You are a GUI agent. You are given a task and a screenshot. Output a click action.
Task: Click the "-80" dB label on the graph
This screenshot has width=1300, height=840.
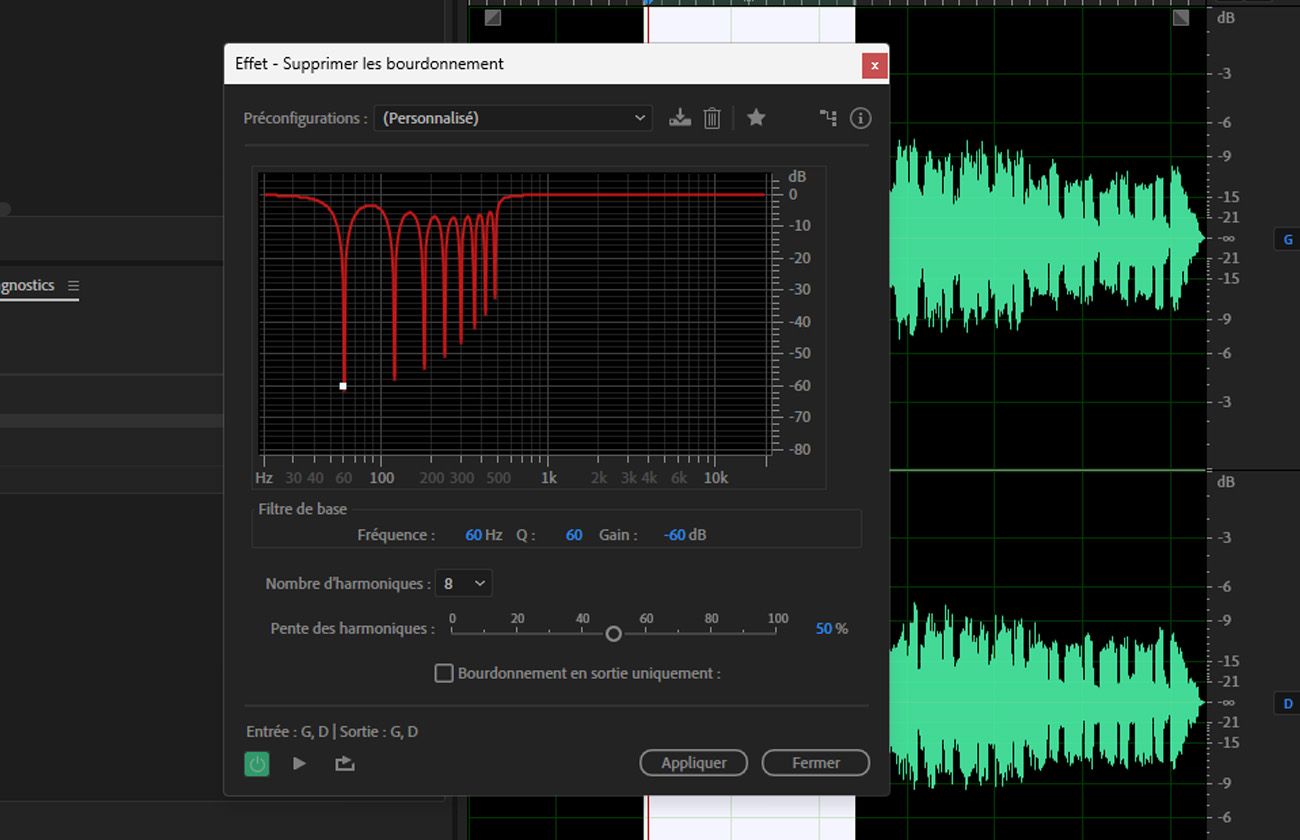tap(798, 450)
